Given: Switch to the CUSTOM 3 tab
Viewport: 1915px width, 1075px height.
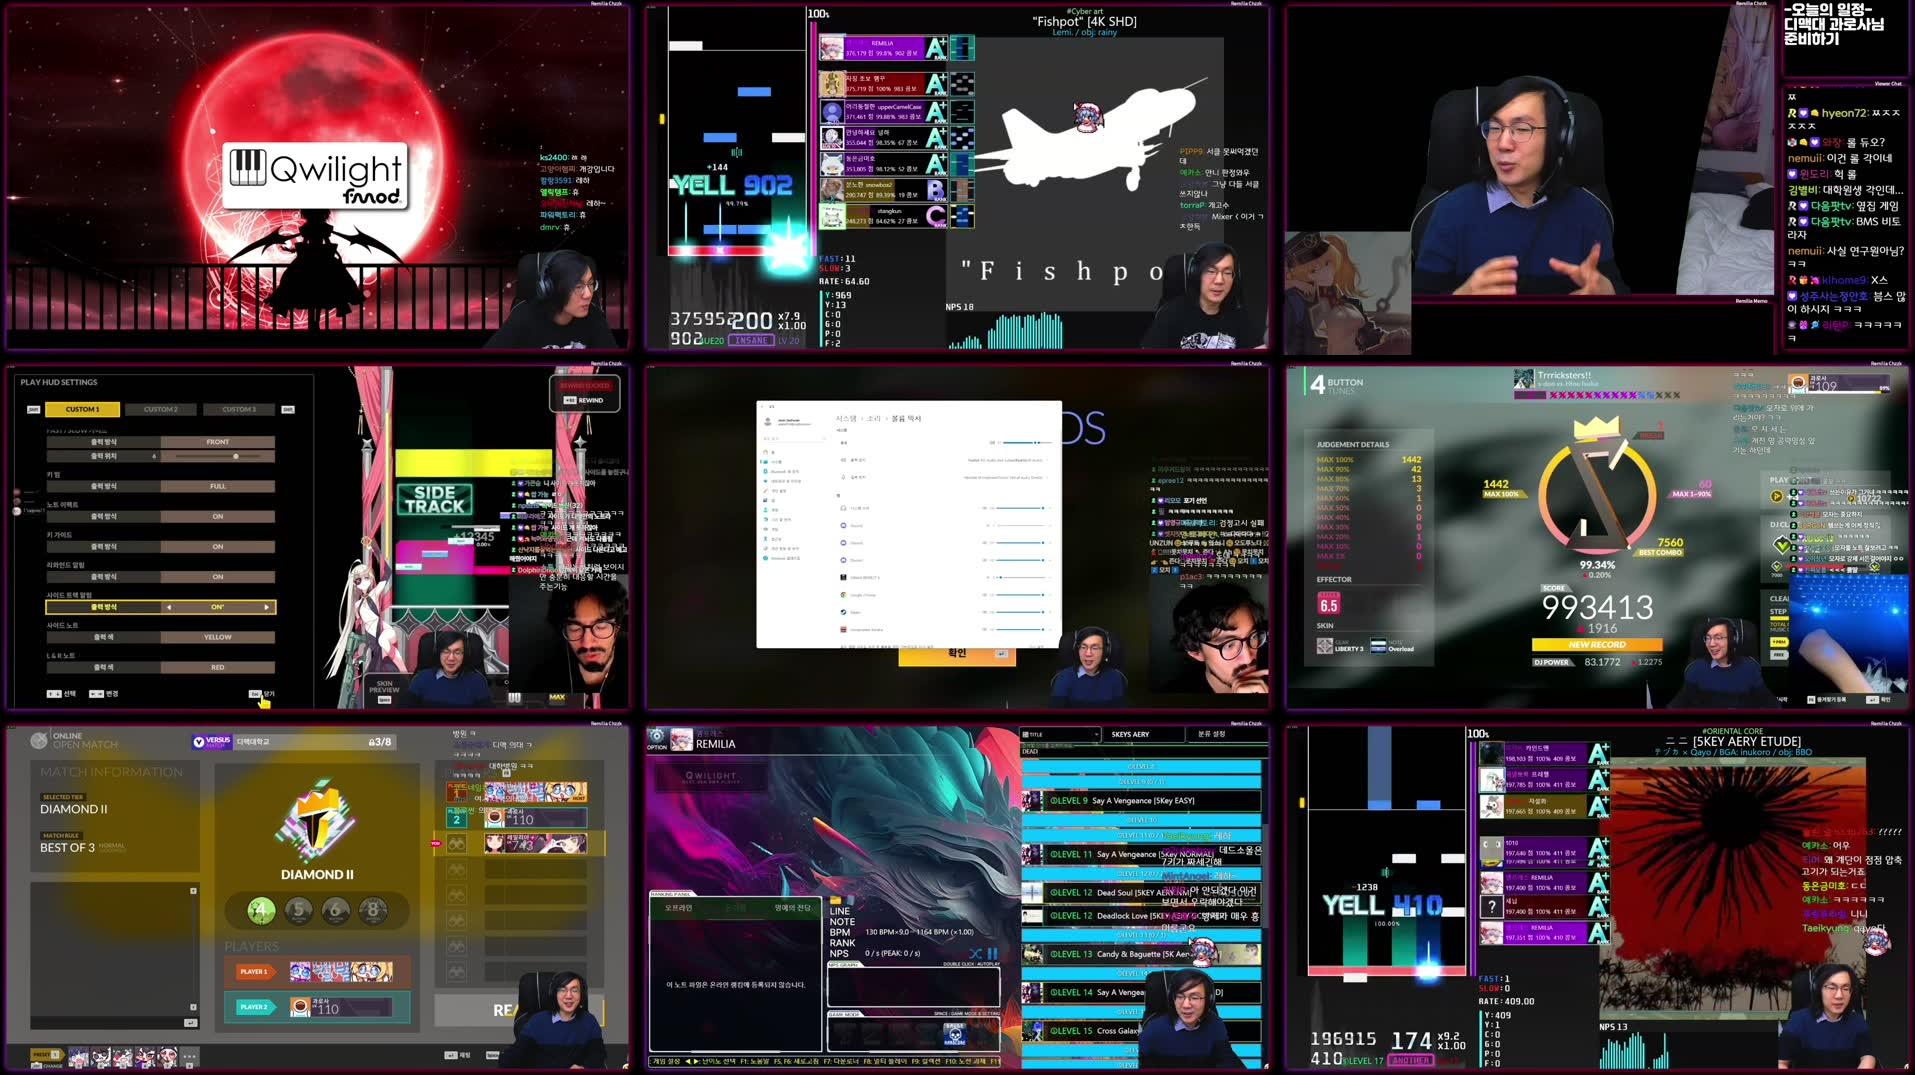Looking at the screenshot, I should (238, 409).
